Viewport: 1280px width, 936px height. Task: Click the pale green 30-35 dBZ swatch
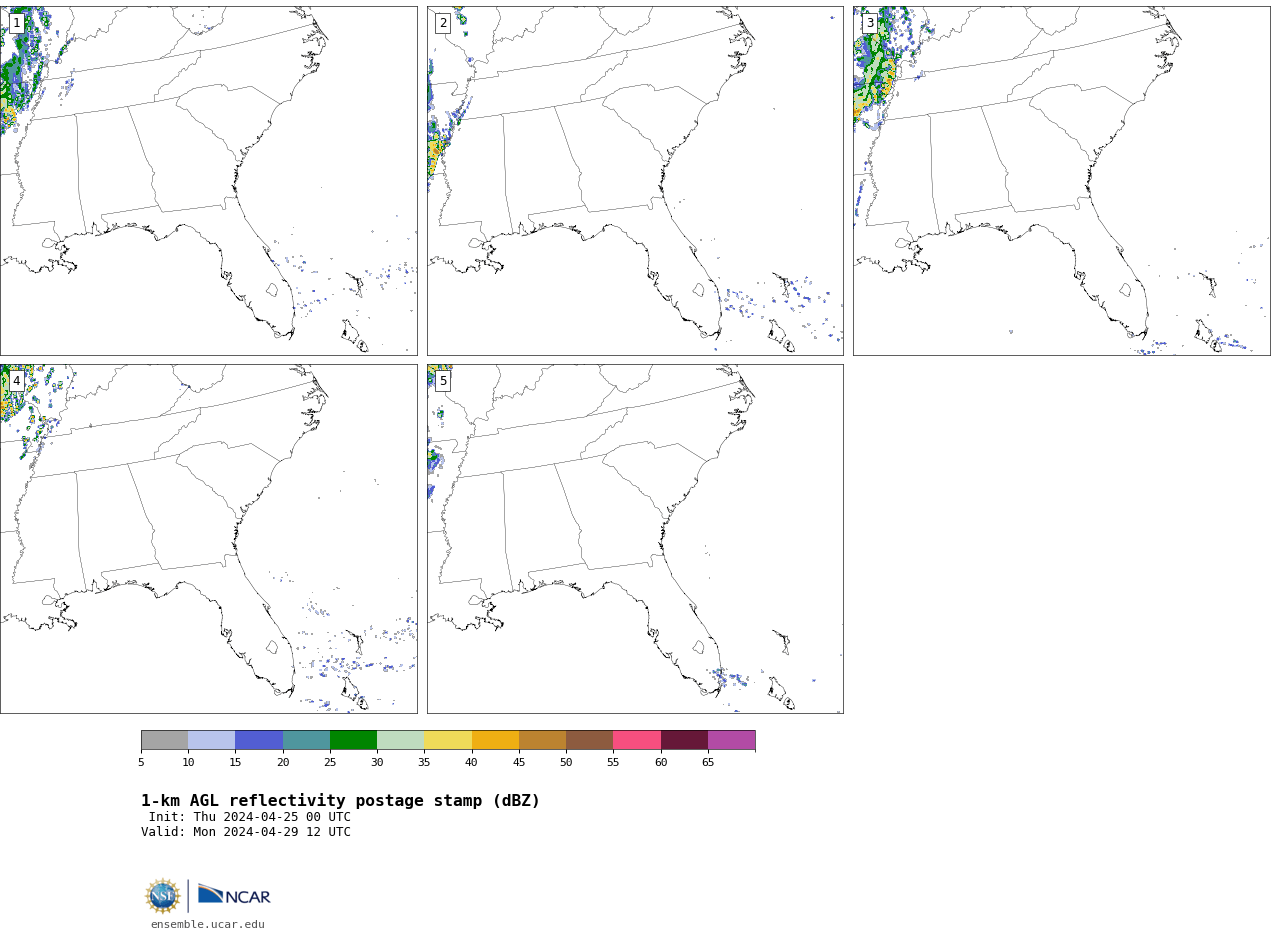(x=401, y=740)
